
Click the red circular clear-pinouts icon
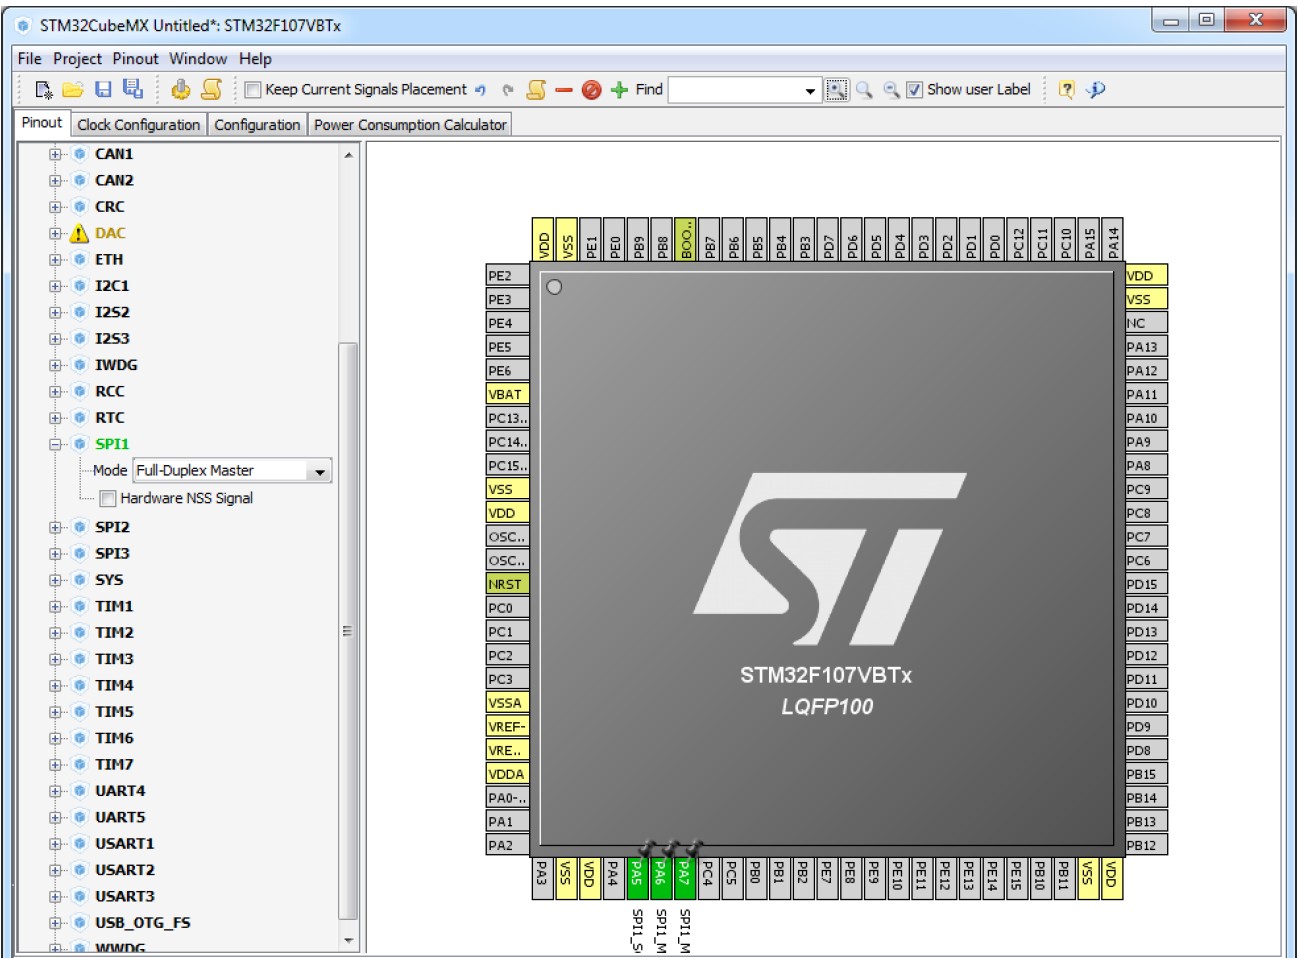(591, 90)
